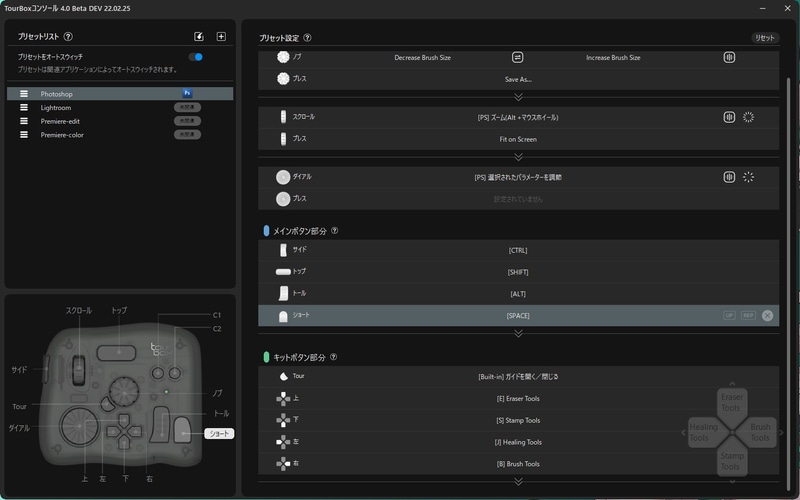Select the [B] Brush Tools row
Image resolution: width=800 pixels, height=500 pixels.
(x=518, y=464)
